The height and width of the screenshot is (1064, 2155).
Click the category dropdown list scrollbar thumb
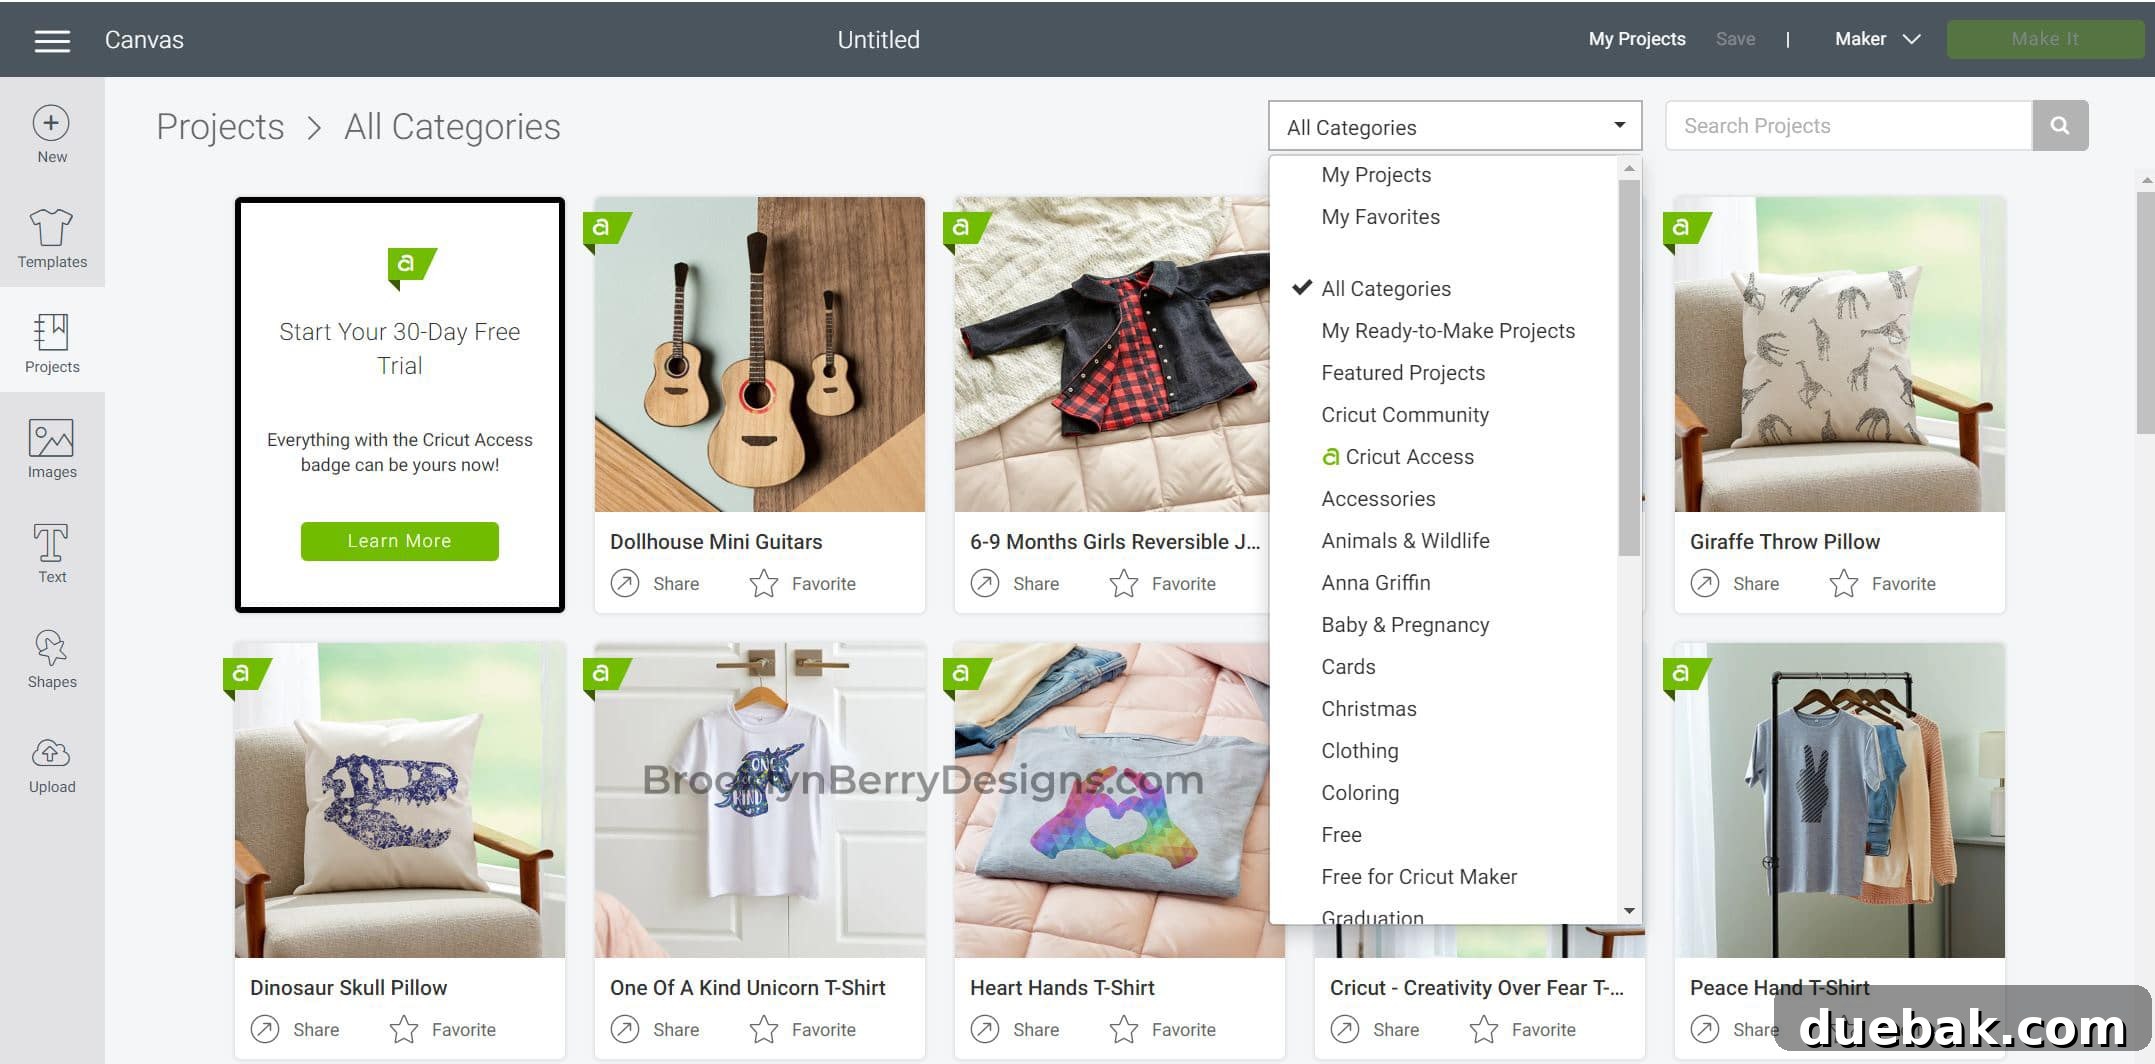[1630, 367]
